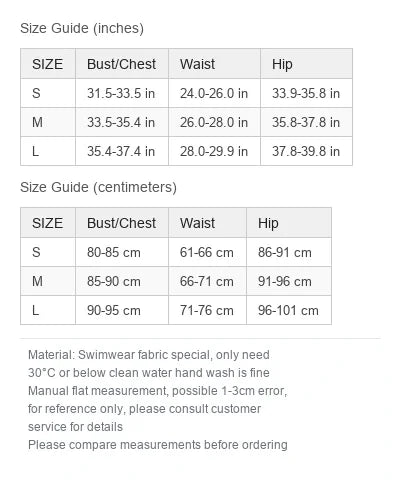The image size is (400, 486).
Task: Click 'Please compare measurements before ordering' text
Action: 158,445
